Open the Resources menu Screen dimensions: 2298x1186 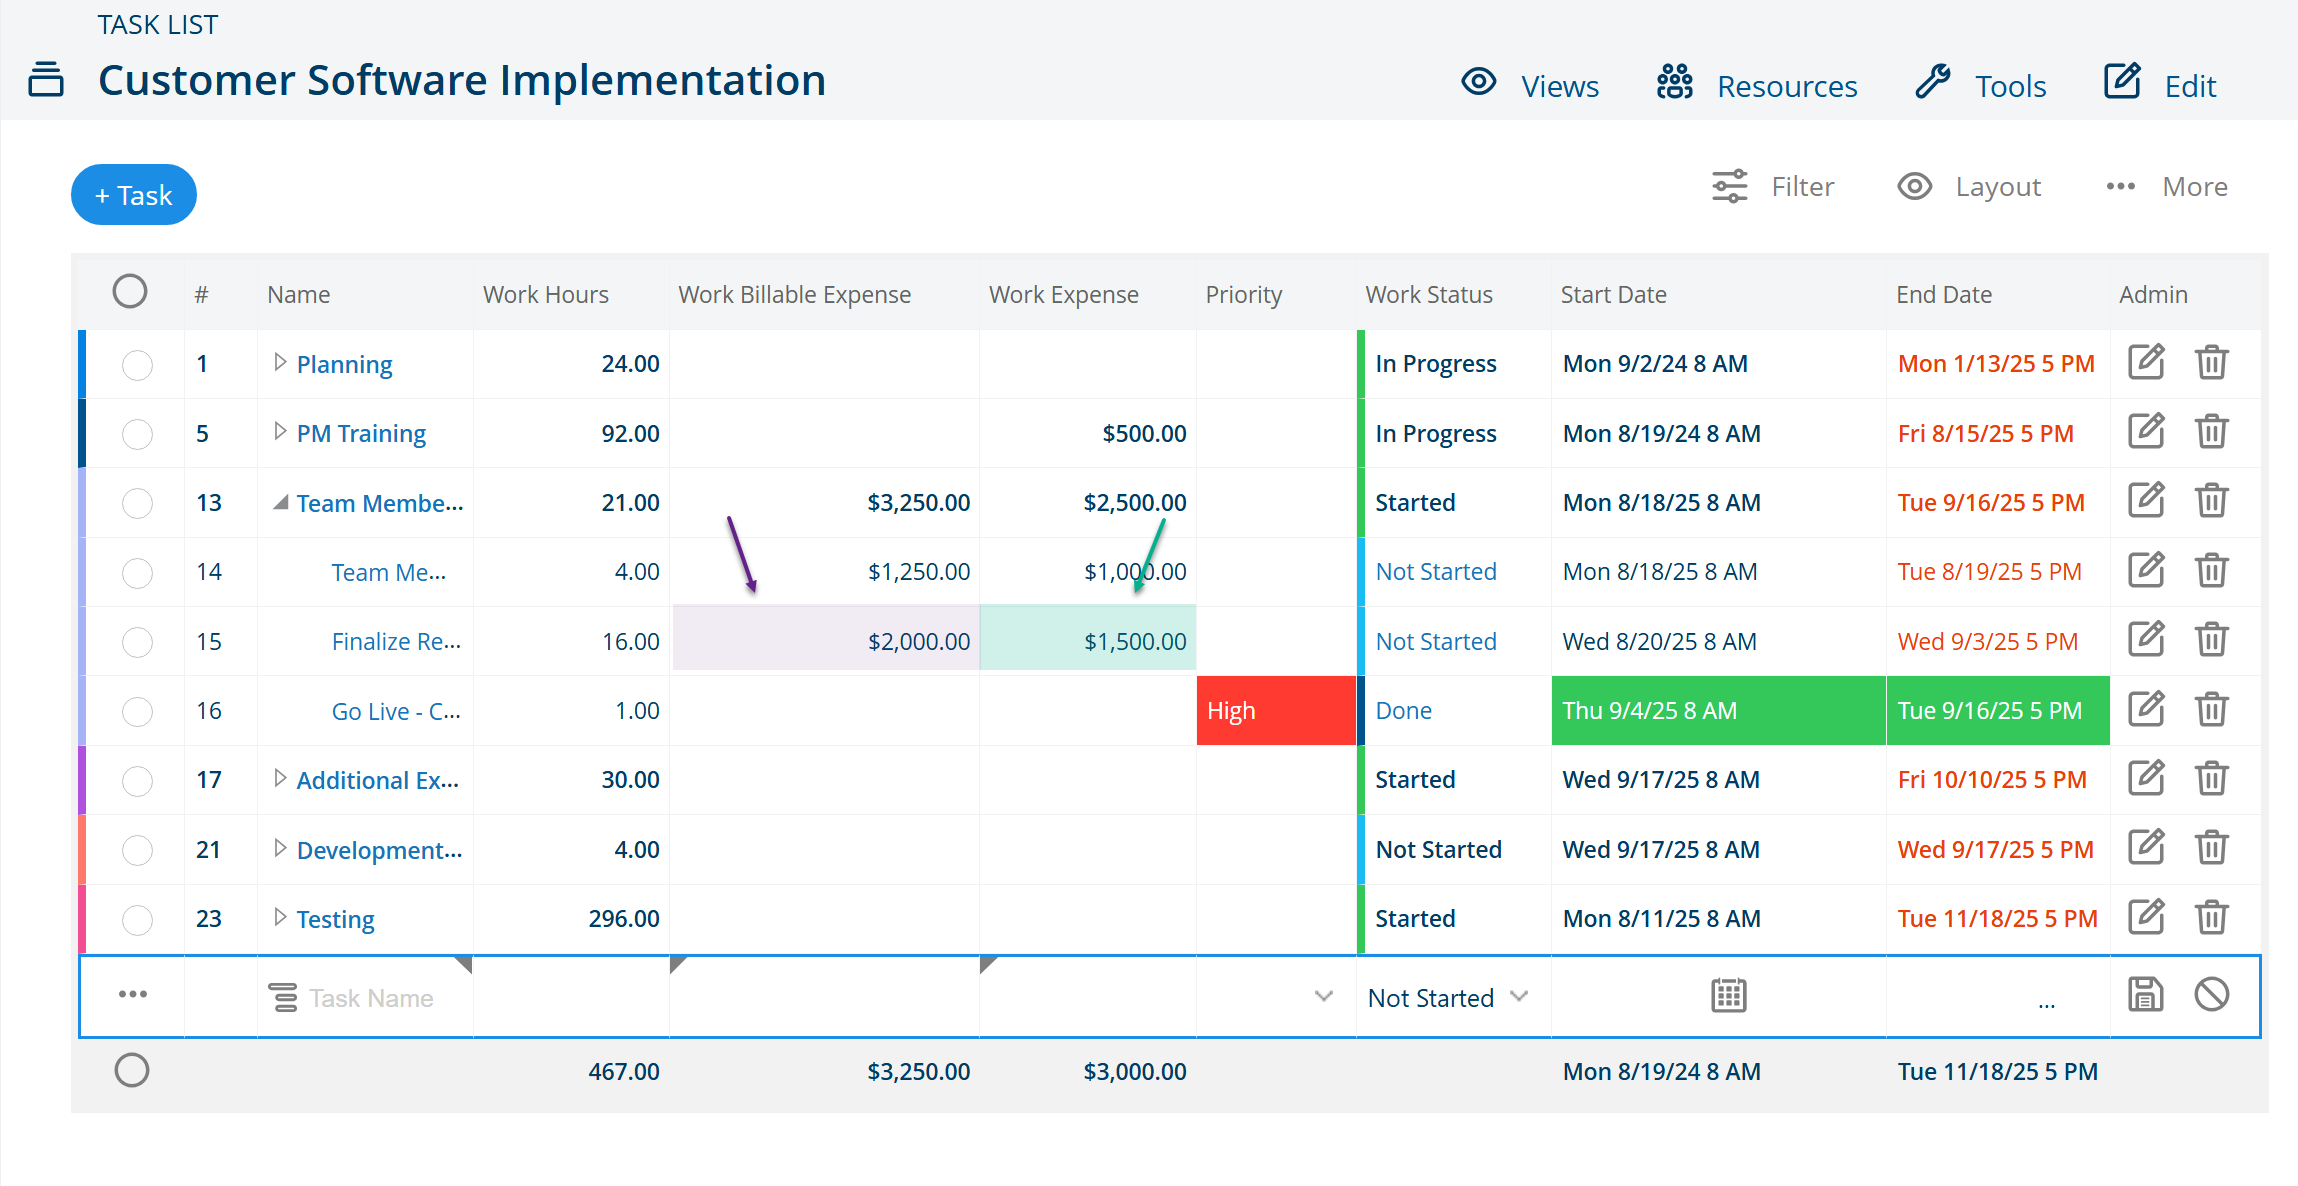pyautogui.click(x=1757, y=85)
